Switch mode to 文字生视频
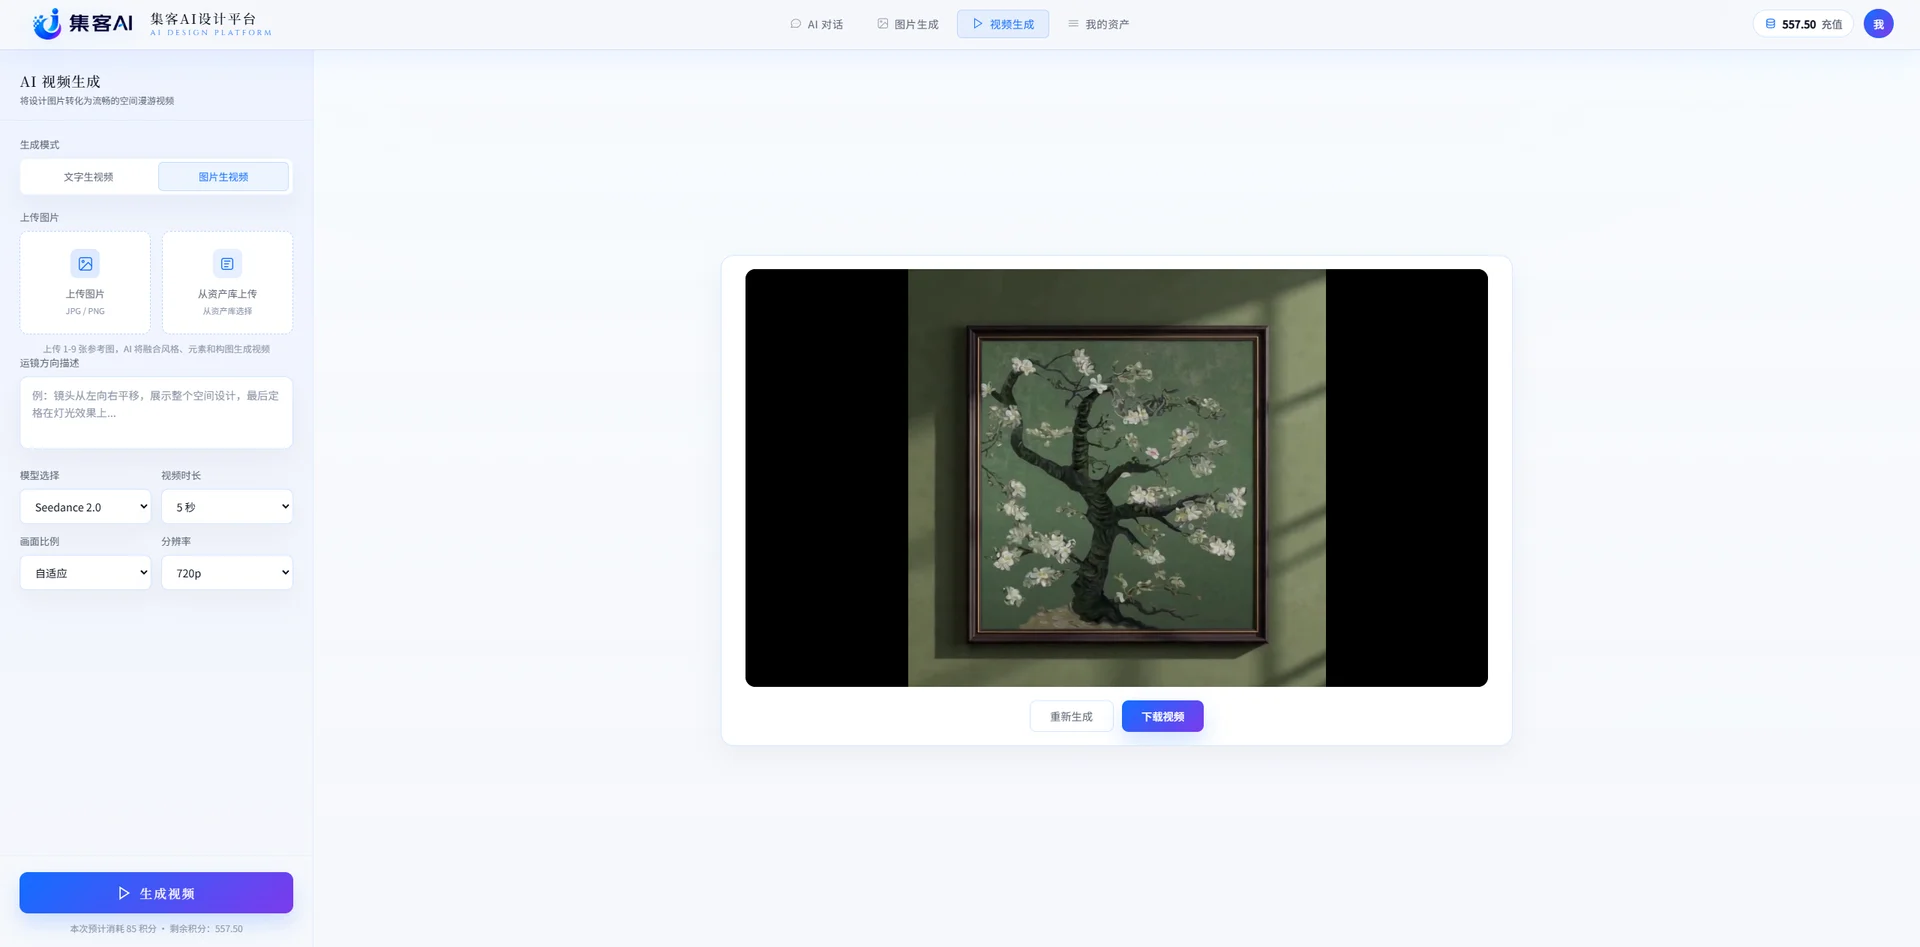The height and width of the screenshot is (947, 1920). pos(89,177)
